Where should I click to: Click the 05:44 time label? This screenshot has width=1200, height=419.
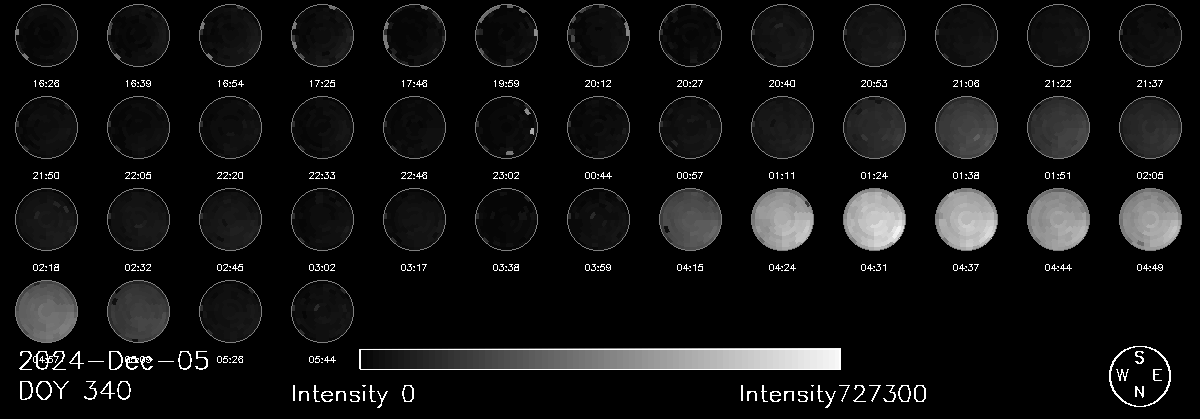pos(322,358)
